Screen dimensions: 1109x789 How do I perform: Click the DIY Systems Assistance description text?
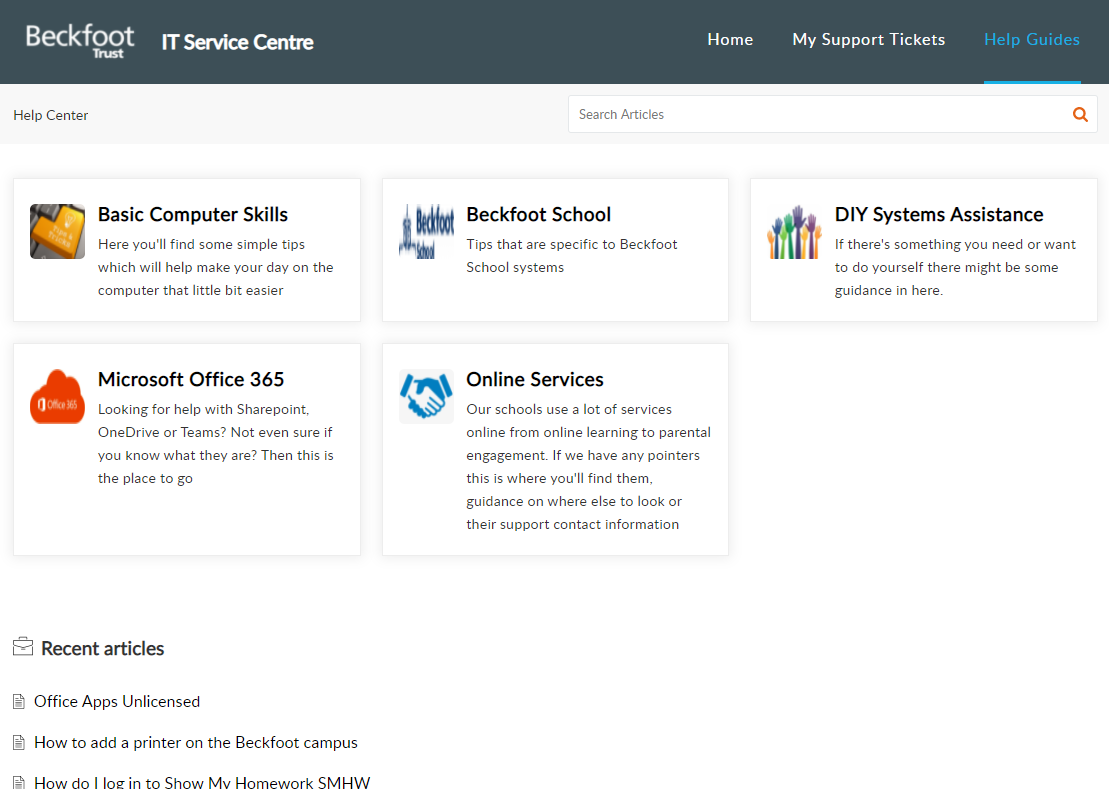point(955,267)
